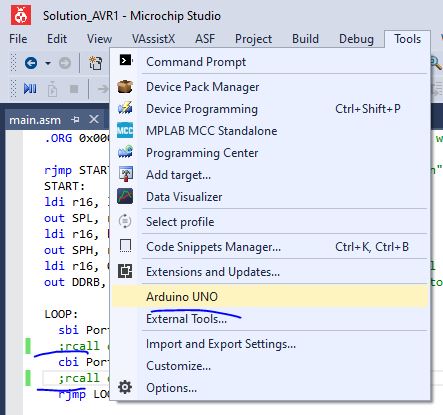Open the View menu
Viewport: 443px width, 415px height.
pos(99,39)
